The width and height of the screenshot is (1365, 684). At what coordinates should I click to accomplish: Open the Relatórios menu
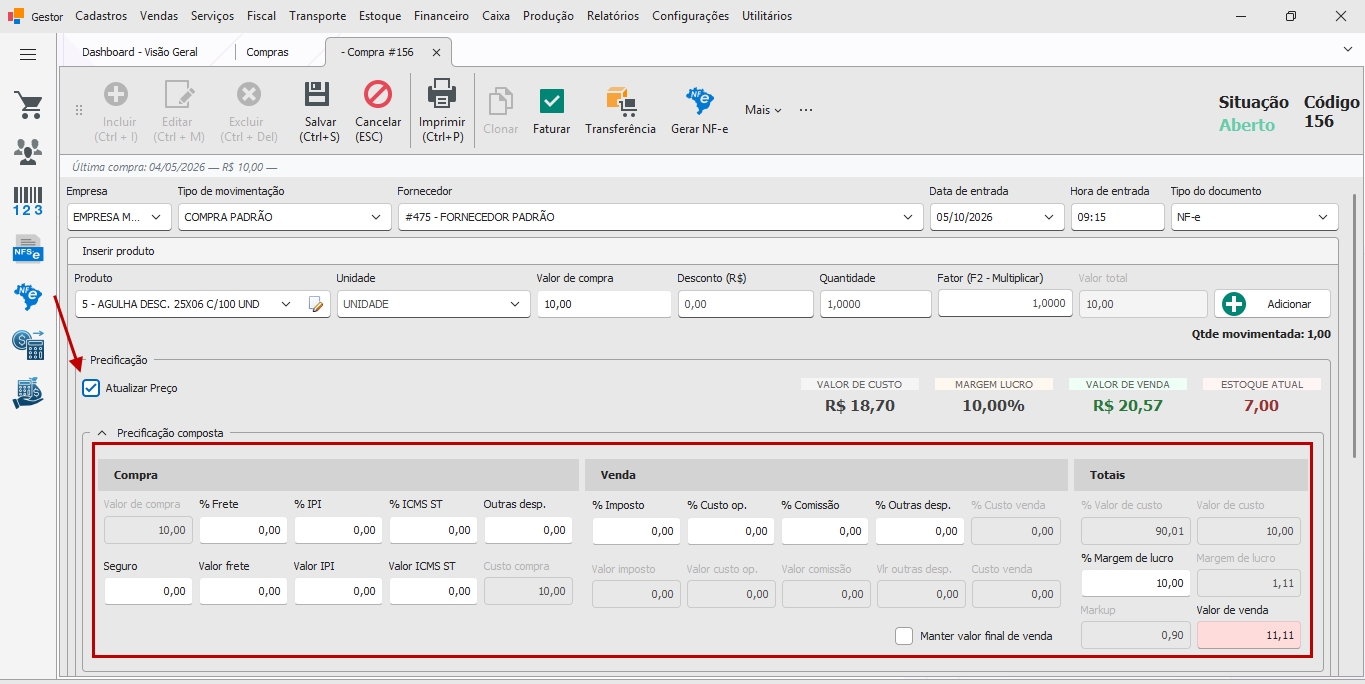coord(613,16)
